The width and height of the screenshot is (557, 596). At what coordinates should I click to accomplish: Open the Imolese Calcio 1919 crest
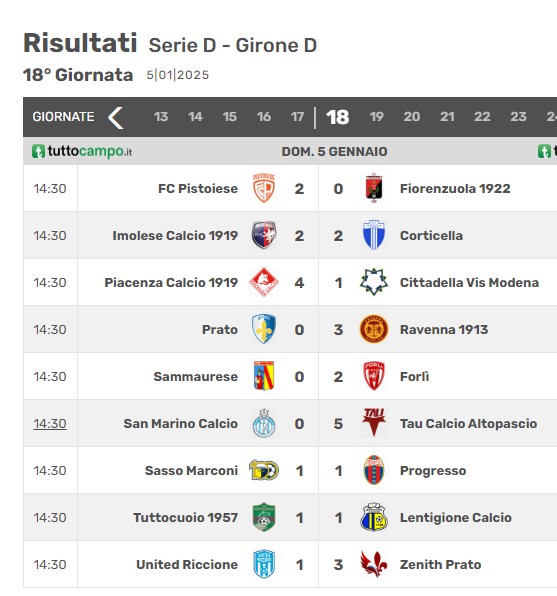point(264,235)
